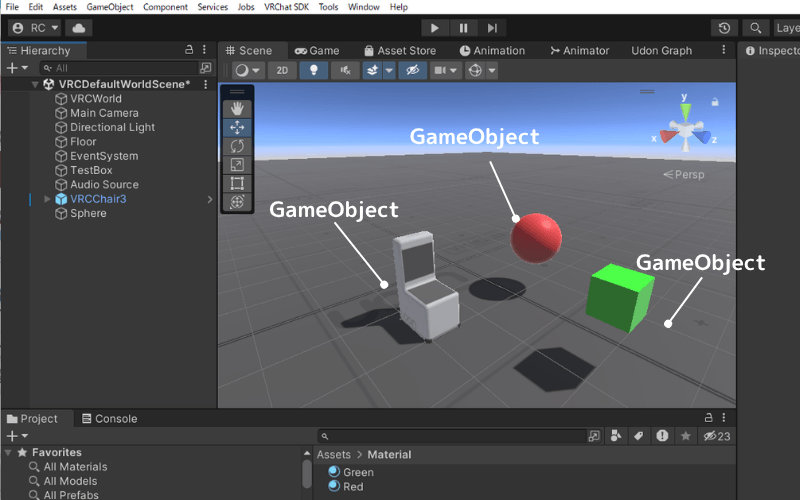The height and width of the screenshot is (500, 800).
Task: Switch to the Animator tab
Action: [x=580, y=51]
